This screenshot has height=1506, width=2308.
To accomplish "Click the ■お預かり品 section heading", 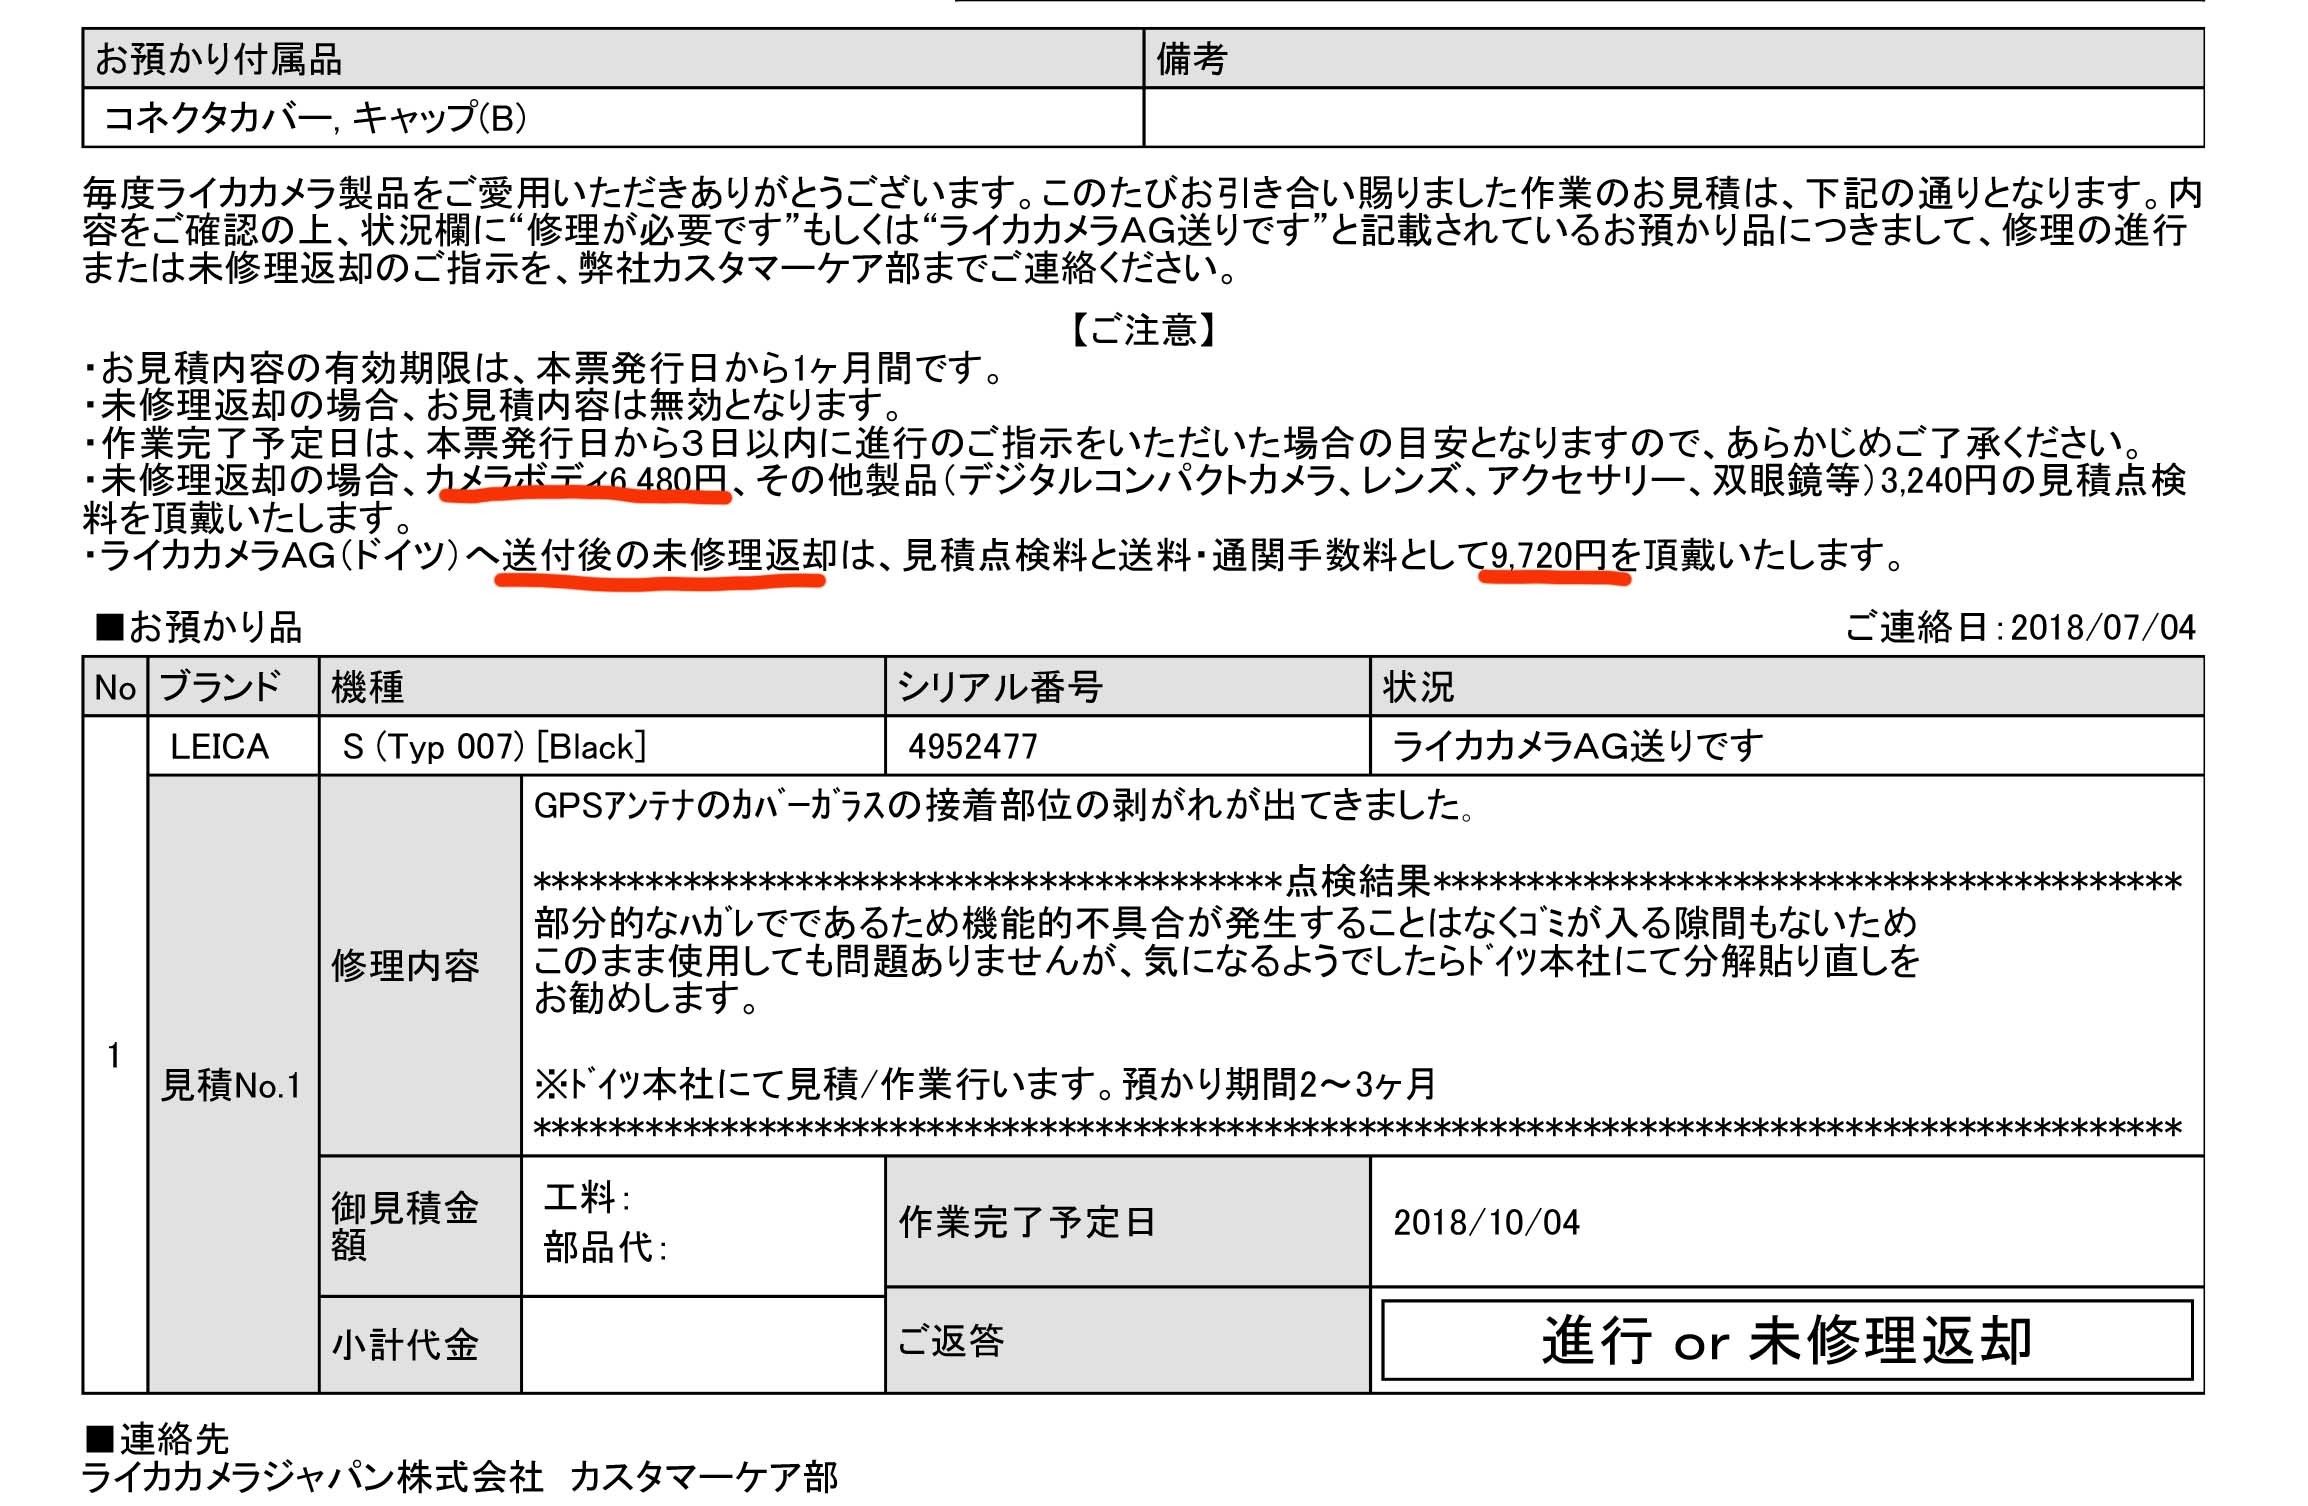I will pos(198,627).
